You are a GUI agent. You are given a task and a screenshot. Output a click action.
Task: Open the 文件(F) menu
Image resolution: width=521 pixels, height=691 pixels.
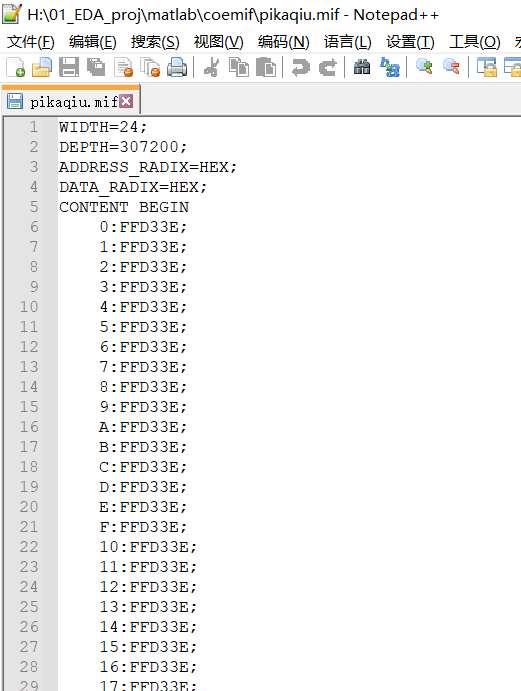(x=31, y=42)
